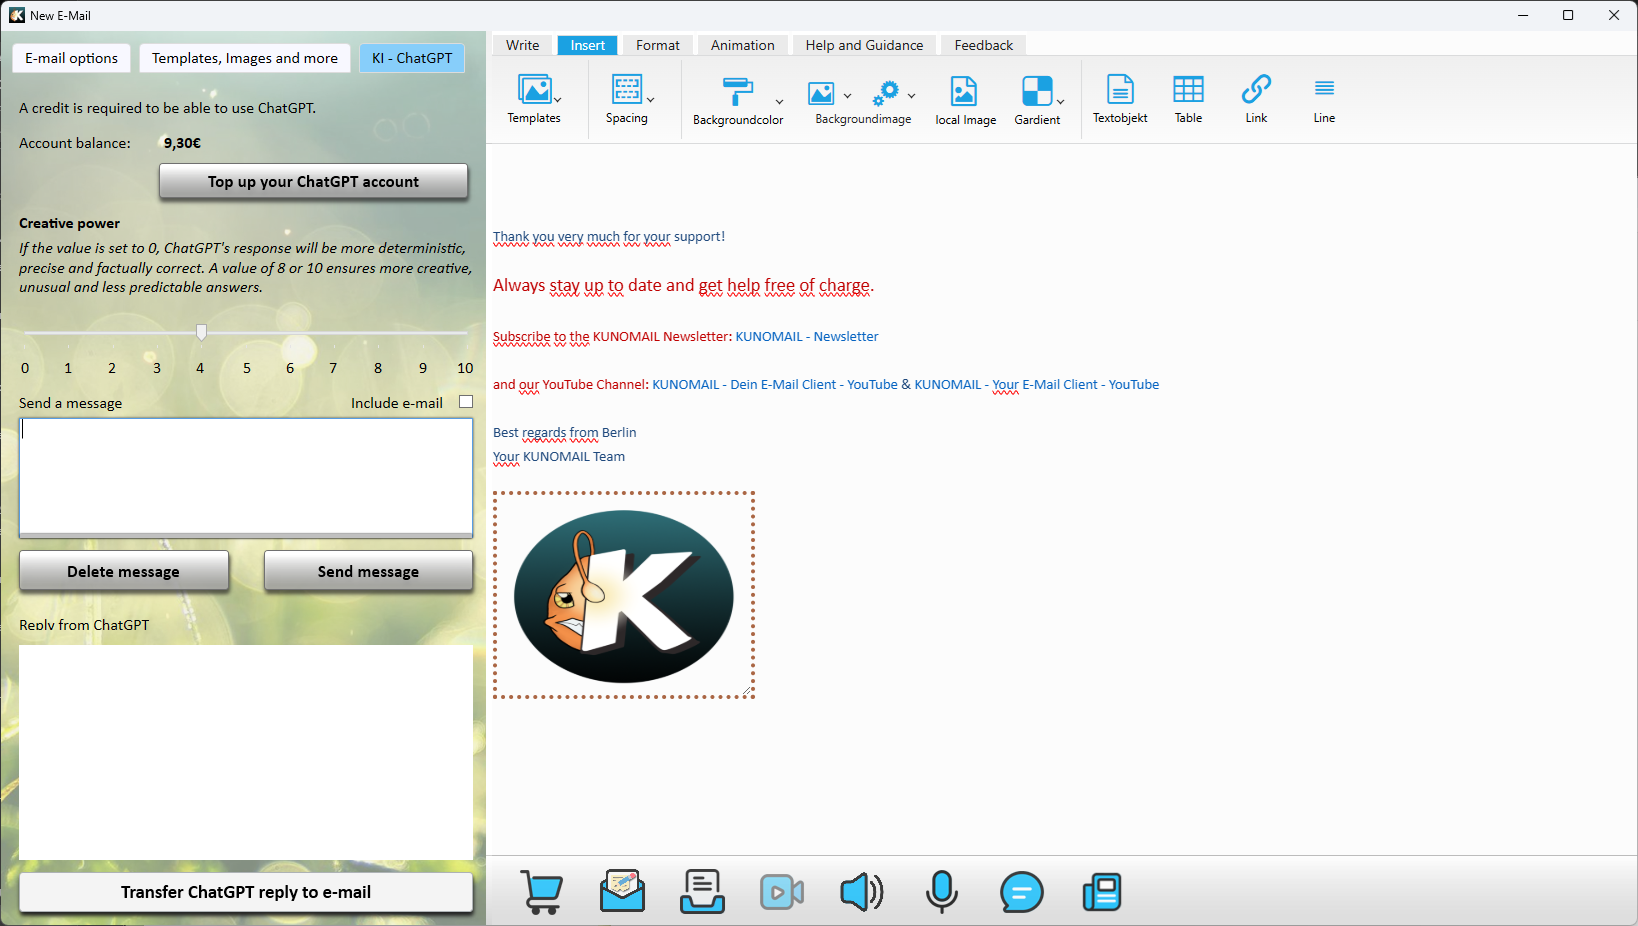Click the Reply from ChatGPT text area
The image size is (1638, 926).
tap(246, 752)
